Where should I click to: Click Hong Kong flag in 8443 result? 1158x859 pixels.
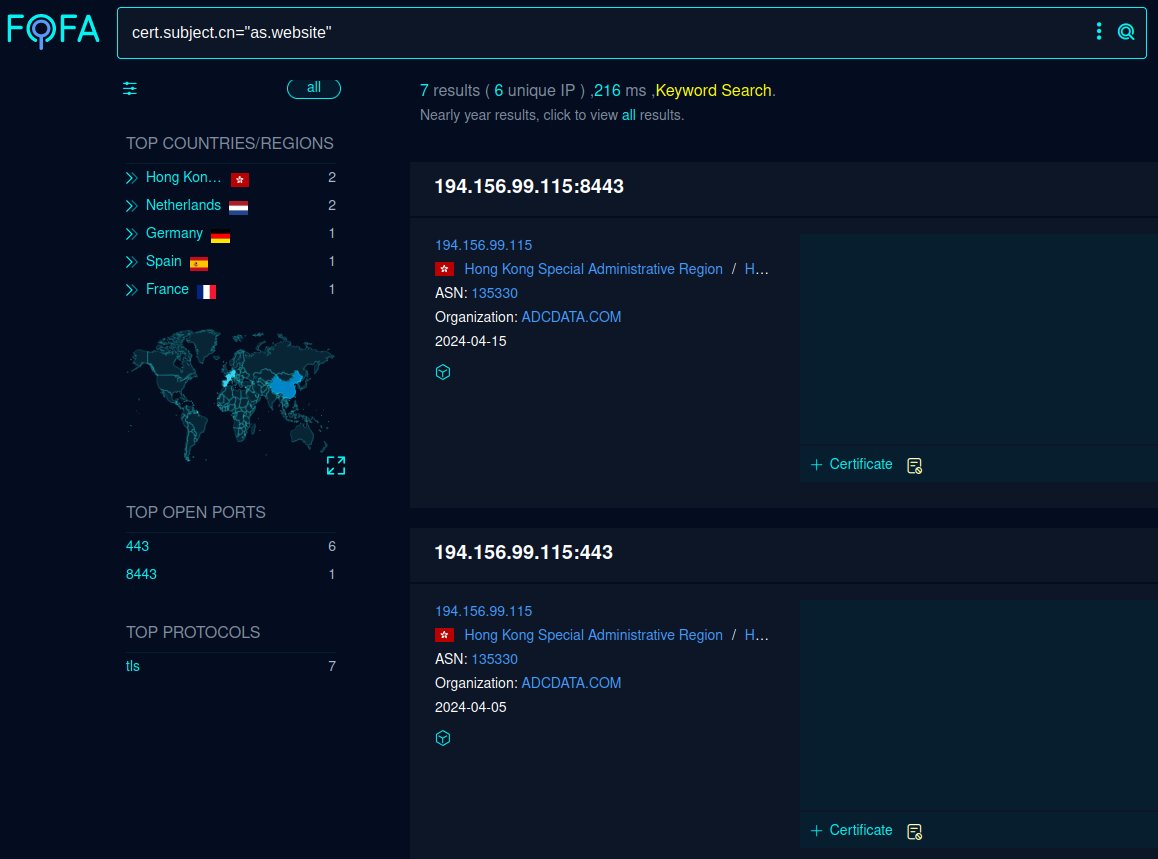(x=445, y=269)
